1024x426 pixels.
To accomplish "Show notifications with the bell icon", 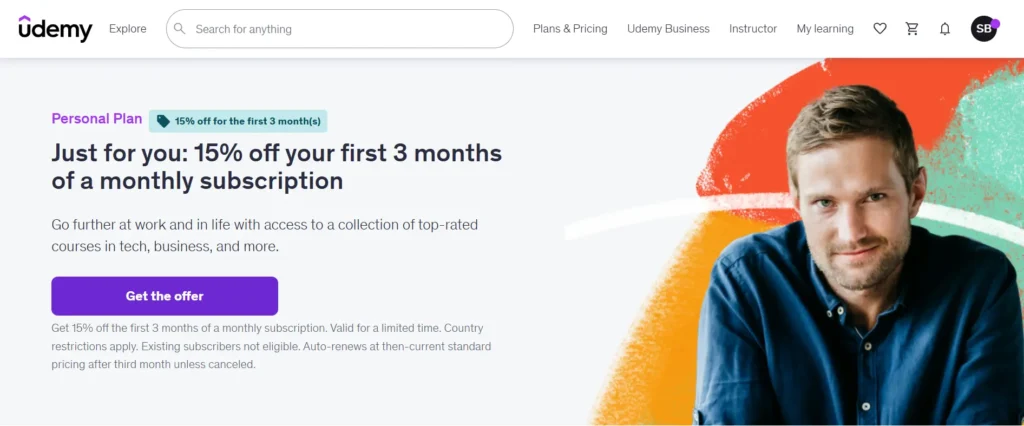I will click(x=945, y=29).
